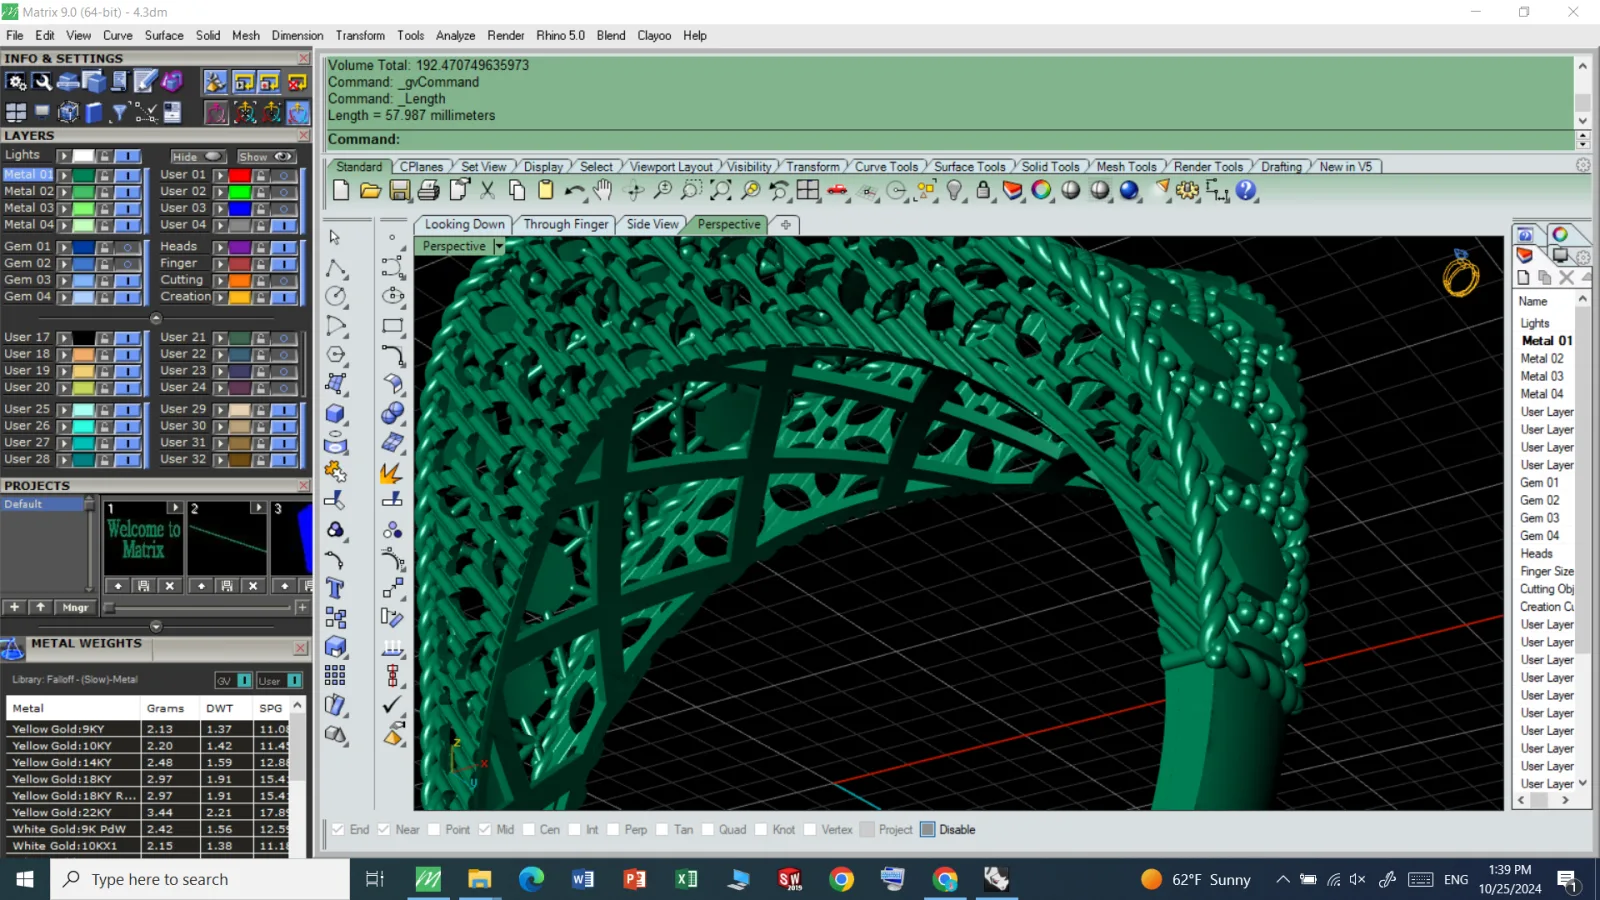Viewport: 1600px width, 900px height.
Task: Choose the Text object tool
Action: [336, 588]
